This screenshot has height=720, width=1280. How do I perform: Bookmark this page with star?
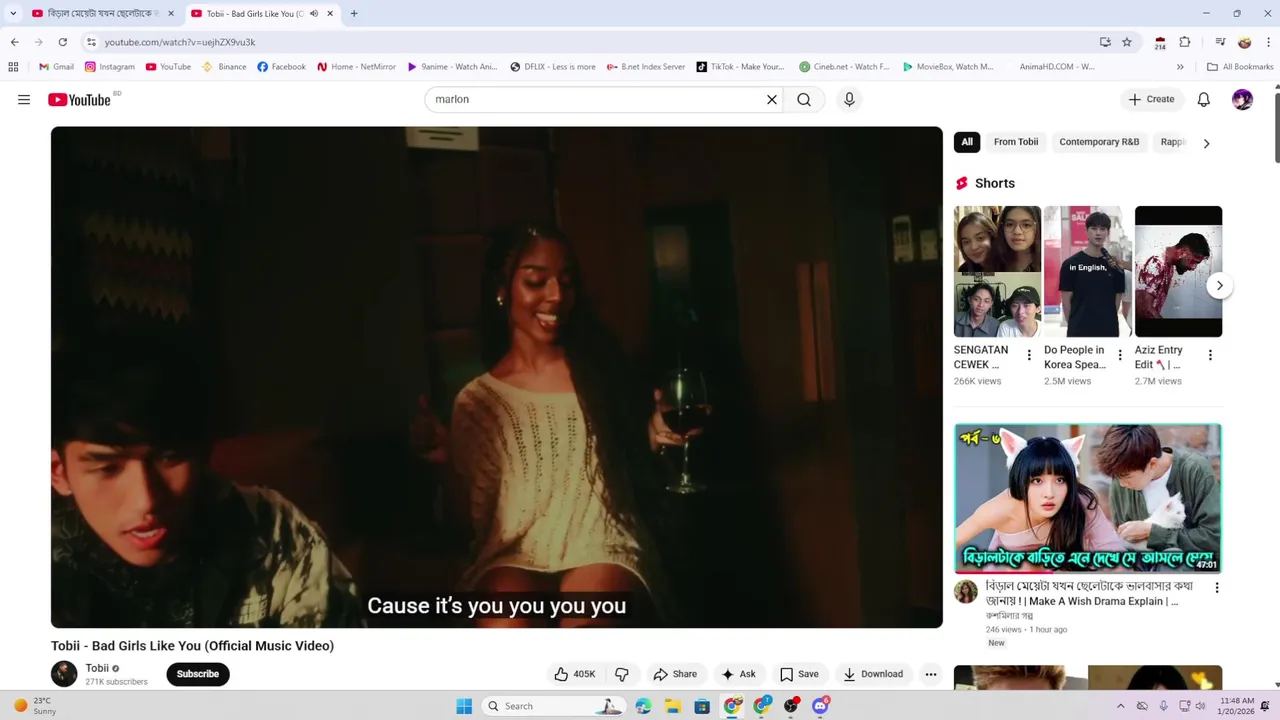pos(1127,42)
